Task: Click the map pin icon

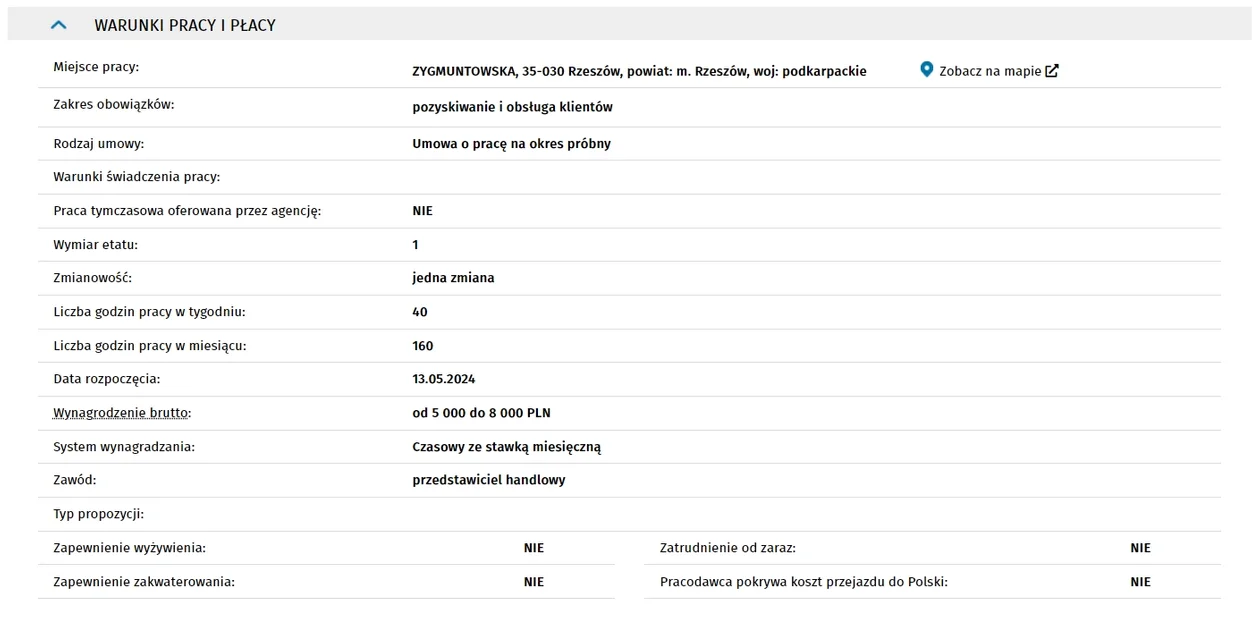Action: 926,70
